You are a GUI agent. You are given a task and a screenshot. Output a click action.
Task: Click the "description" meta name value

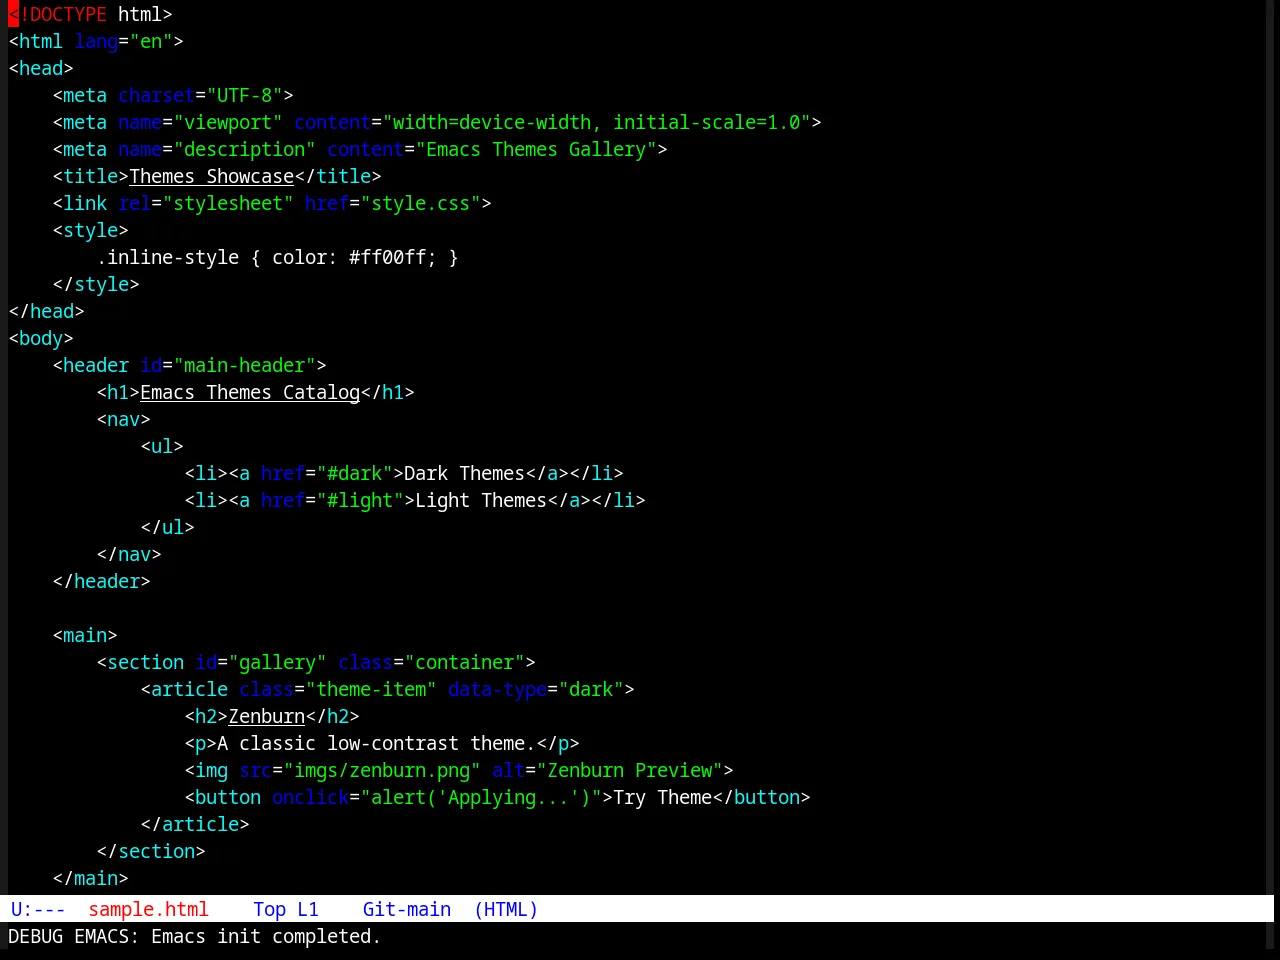(x=245, y=149)
